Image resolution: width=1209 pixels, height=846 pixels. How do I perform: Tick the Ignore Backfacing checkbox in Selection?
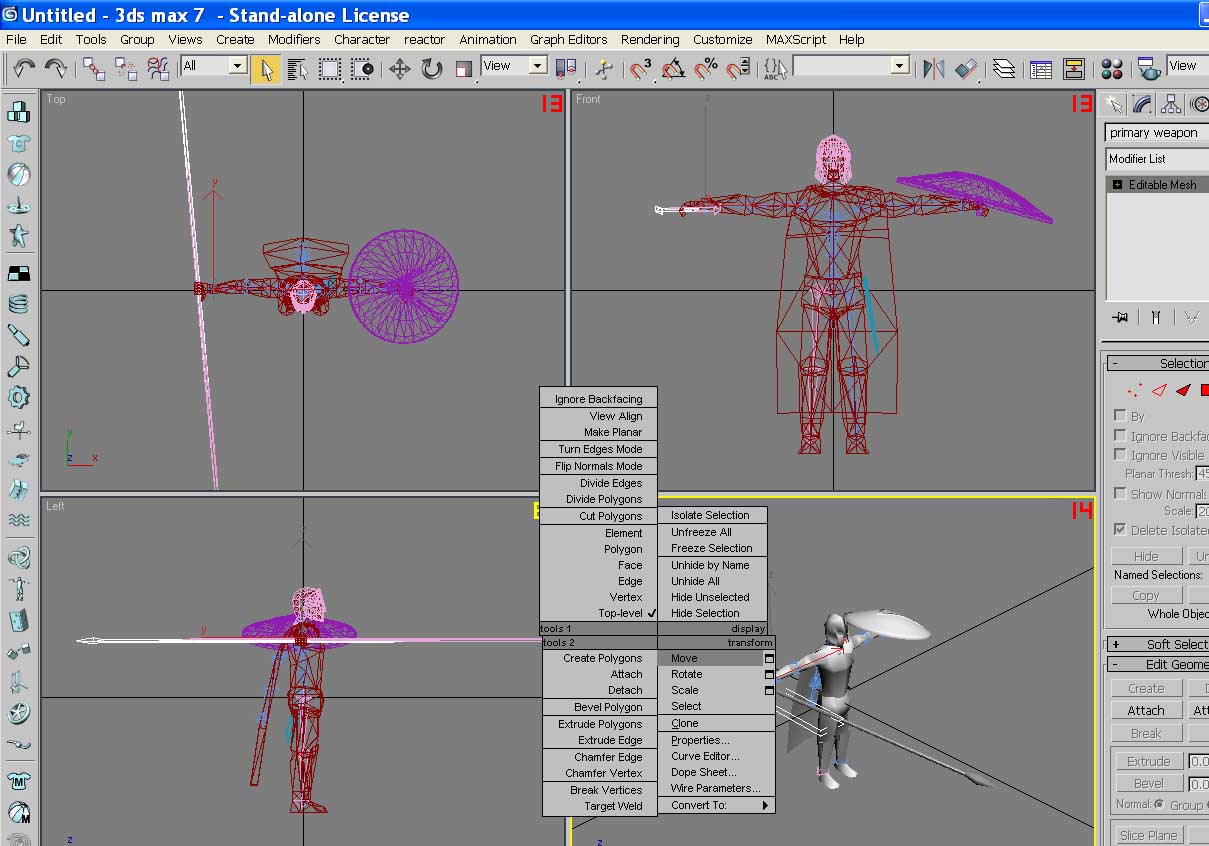(x=1120, y=436)
